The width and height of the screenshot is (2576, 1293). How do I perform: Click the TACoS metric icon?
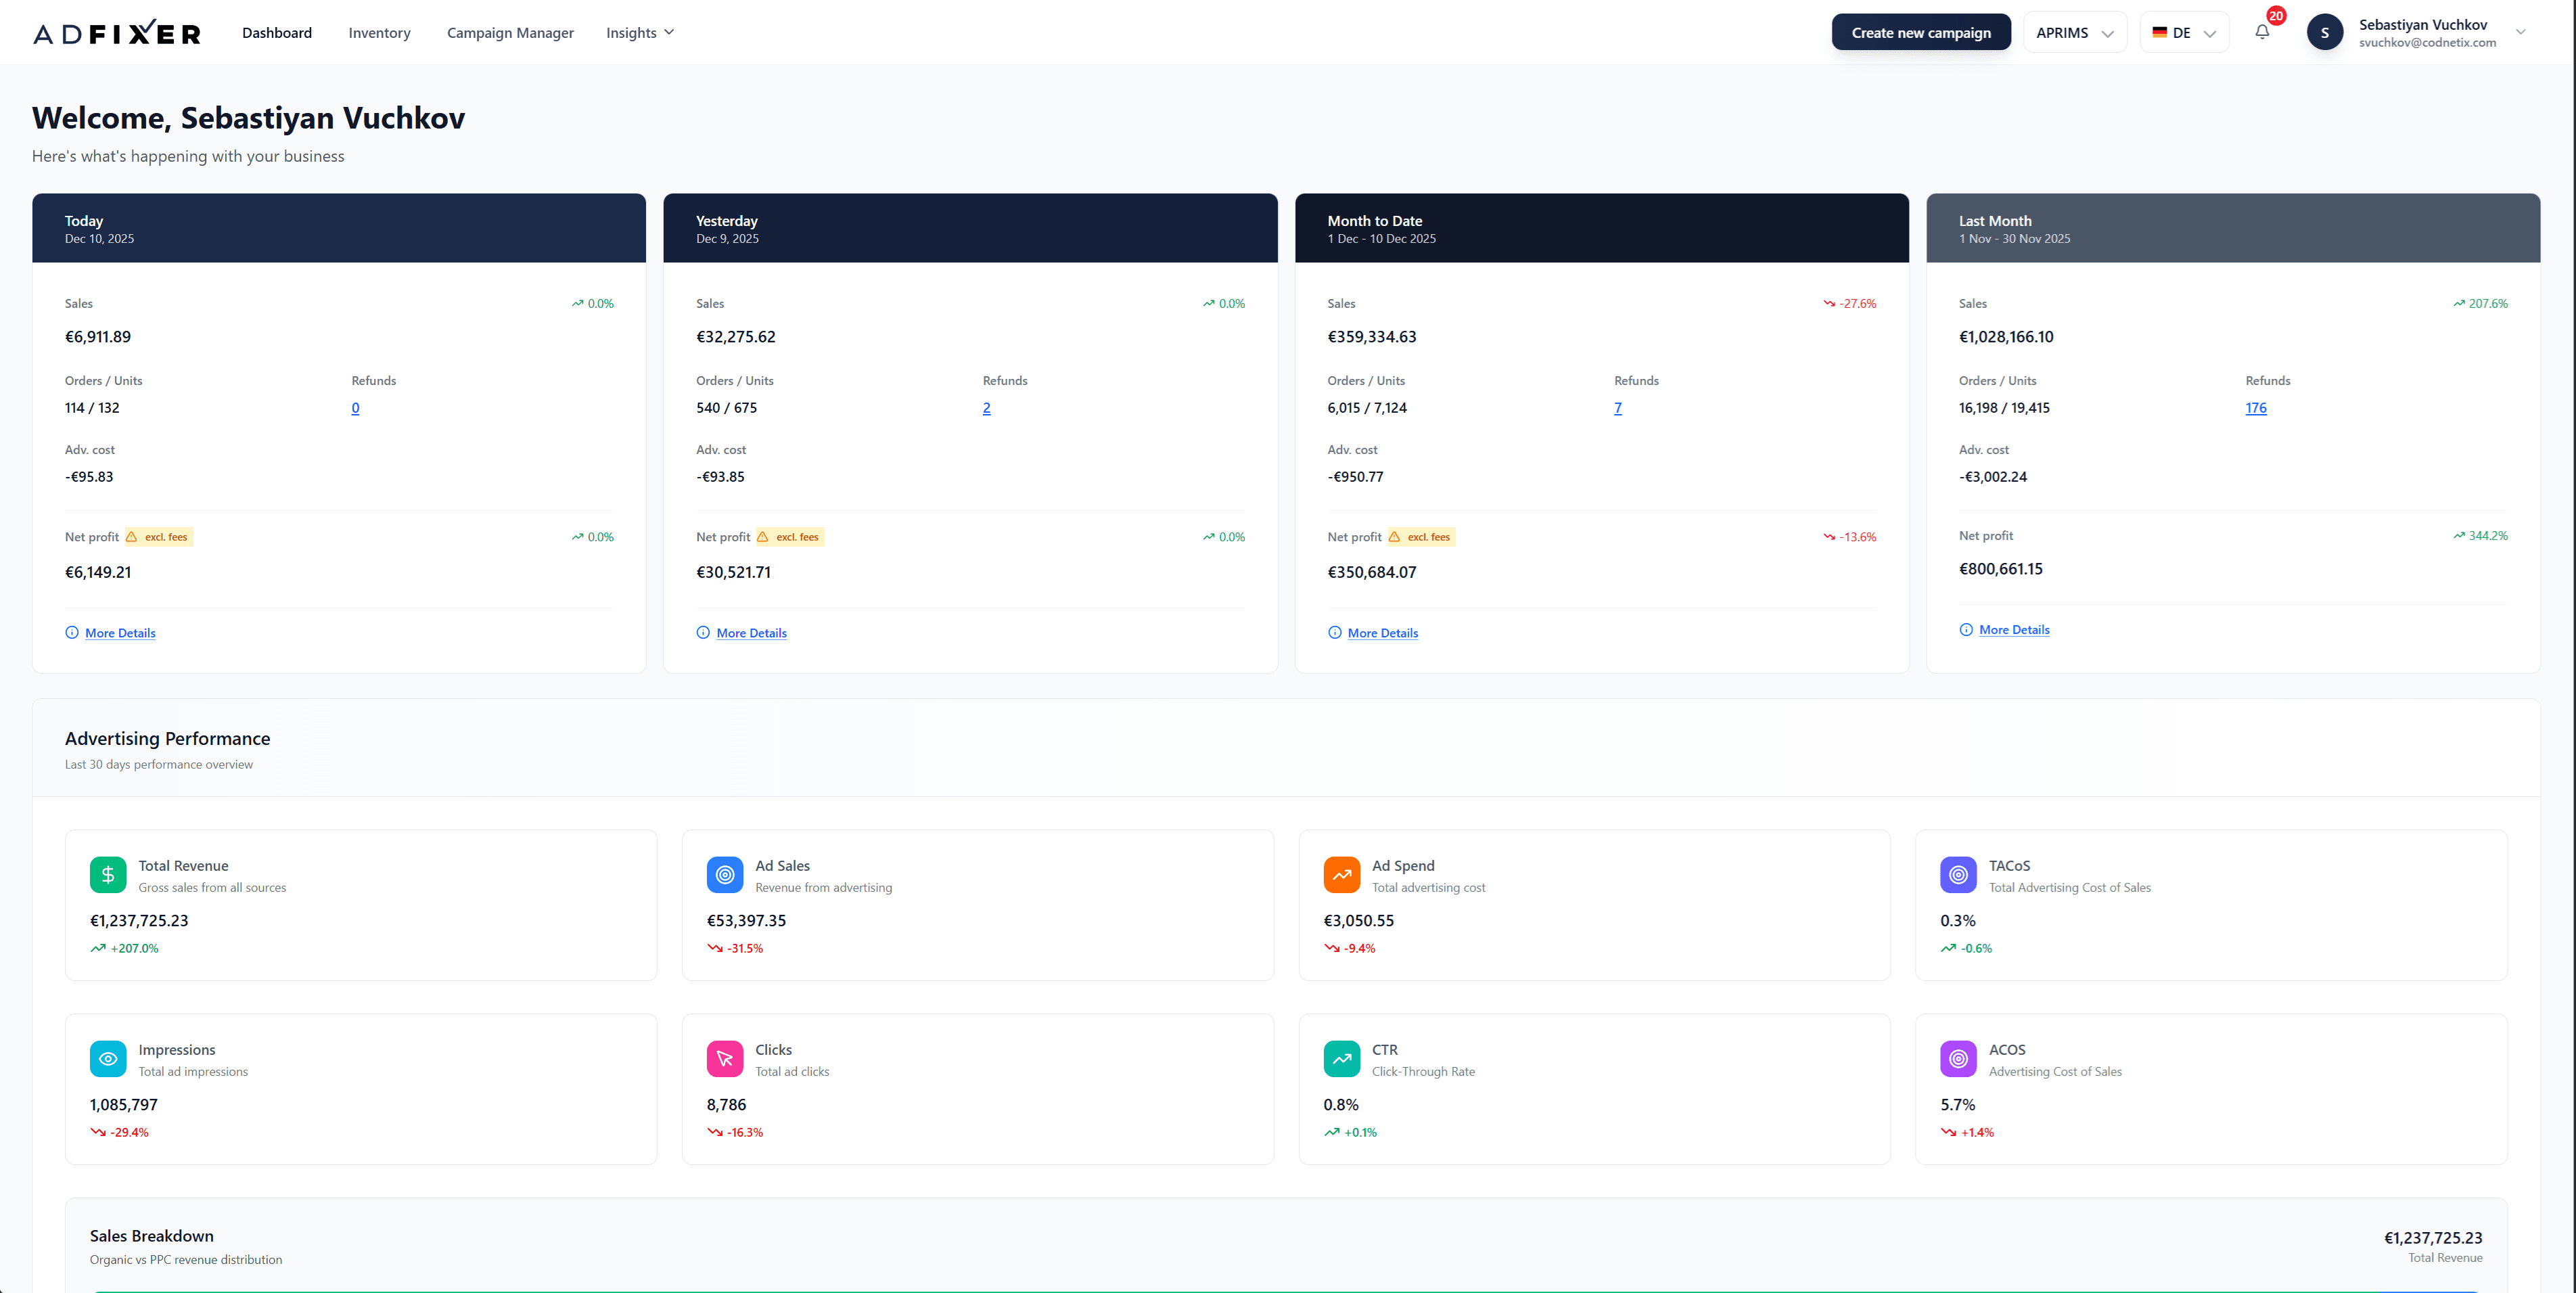(x=1958, y=874)
